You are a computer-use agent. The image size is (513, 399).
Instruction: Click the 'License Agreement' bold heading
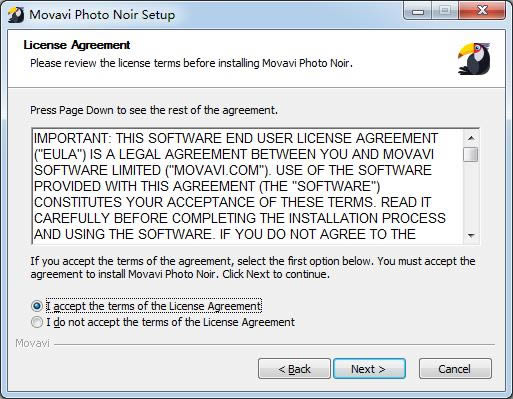tap(77, 45)
